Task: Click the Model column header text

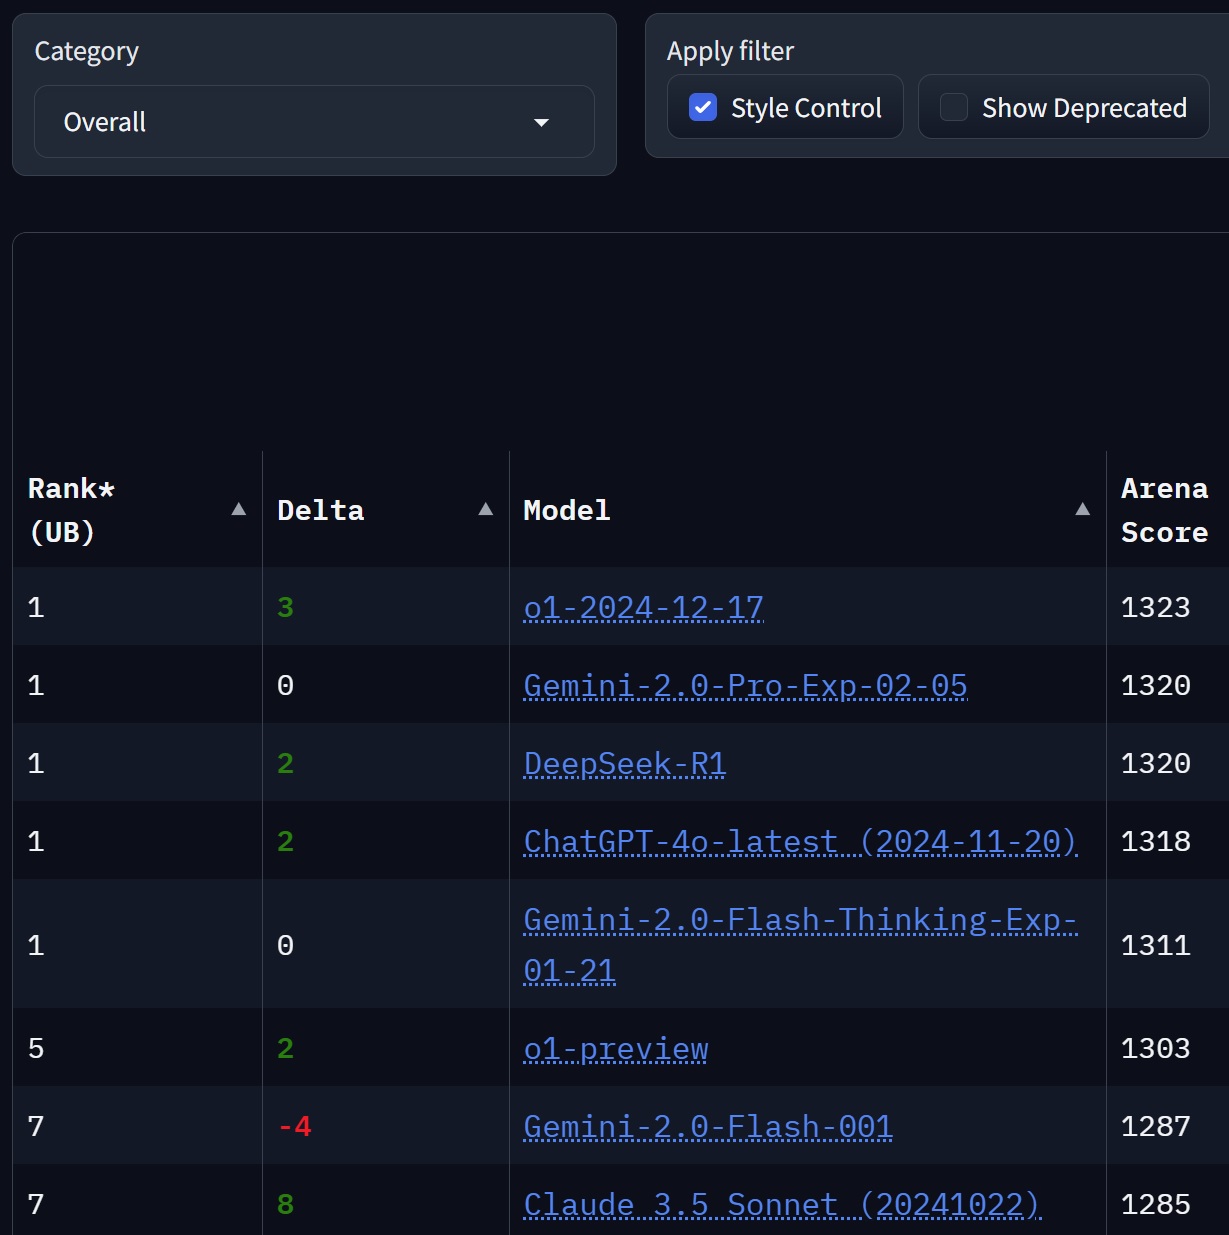Action: tap(566, 510)
